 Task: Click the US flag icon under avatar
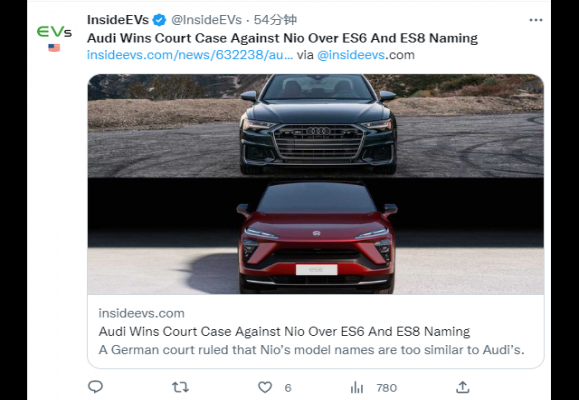tap(54, 48)
